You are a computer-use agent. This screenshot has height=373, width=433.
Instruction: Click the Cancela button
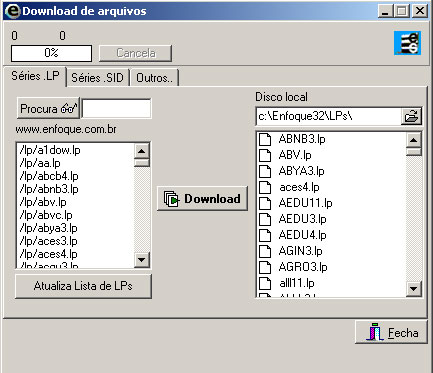pyautogui.click(x=135, y=53)
